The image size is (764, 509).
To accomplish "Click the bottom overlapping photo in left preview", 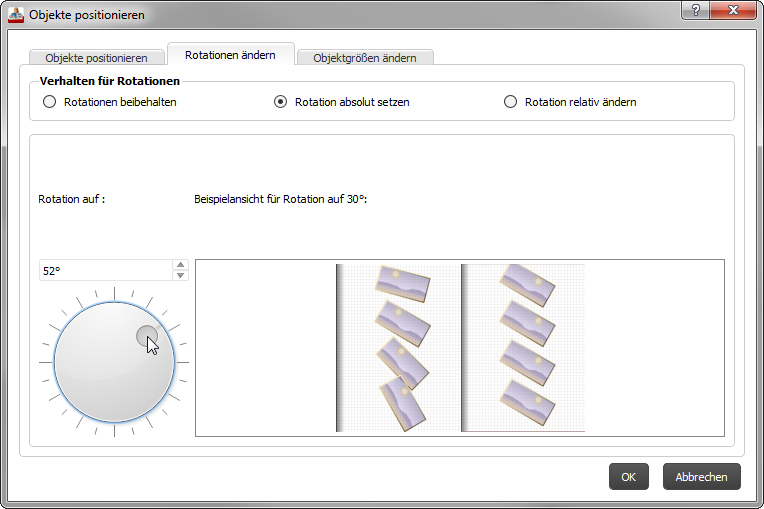I will click(402, 405).
